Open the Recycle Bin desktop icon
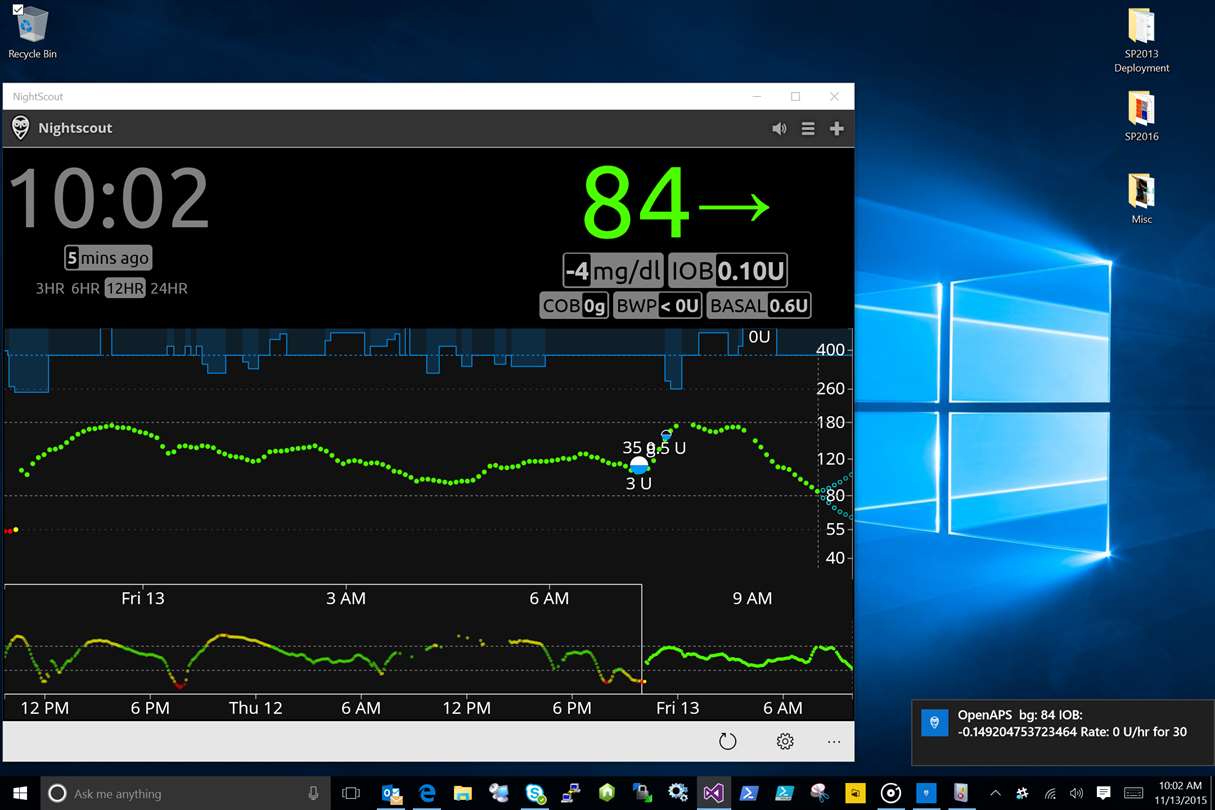 click(32, 32)
